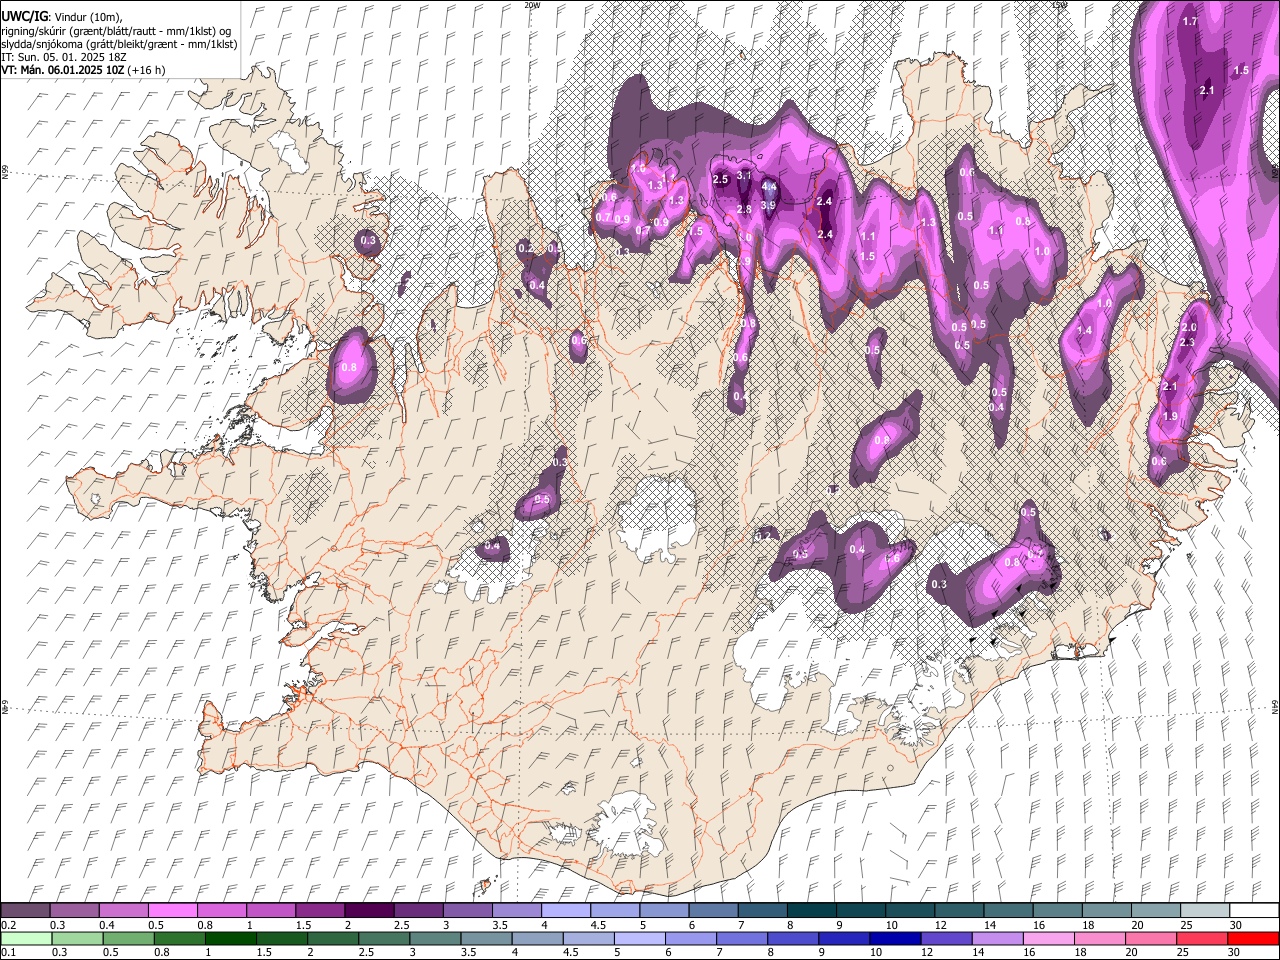Click the 'slydda/snjókoma' legend description line

click(119, 44)
